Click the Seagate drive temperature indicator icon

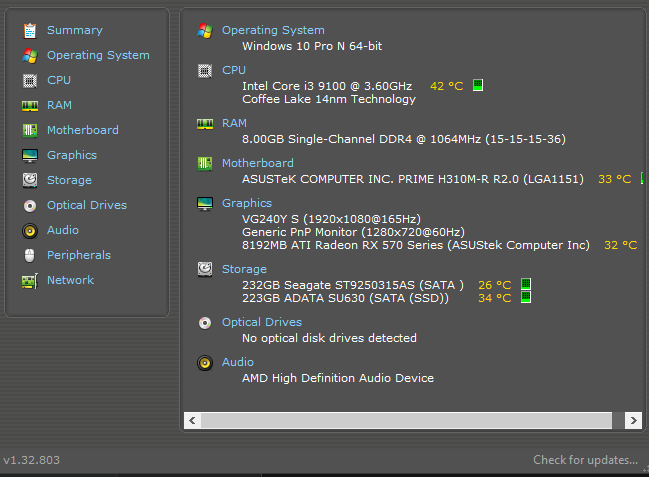point(526,284)
